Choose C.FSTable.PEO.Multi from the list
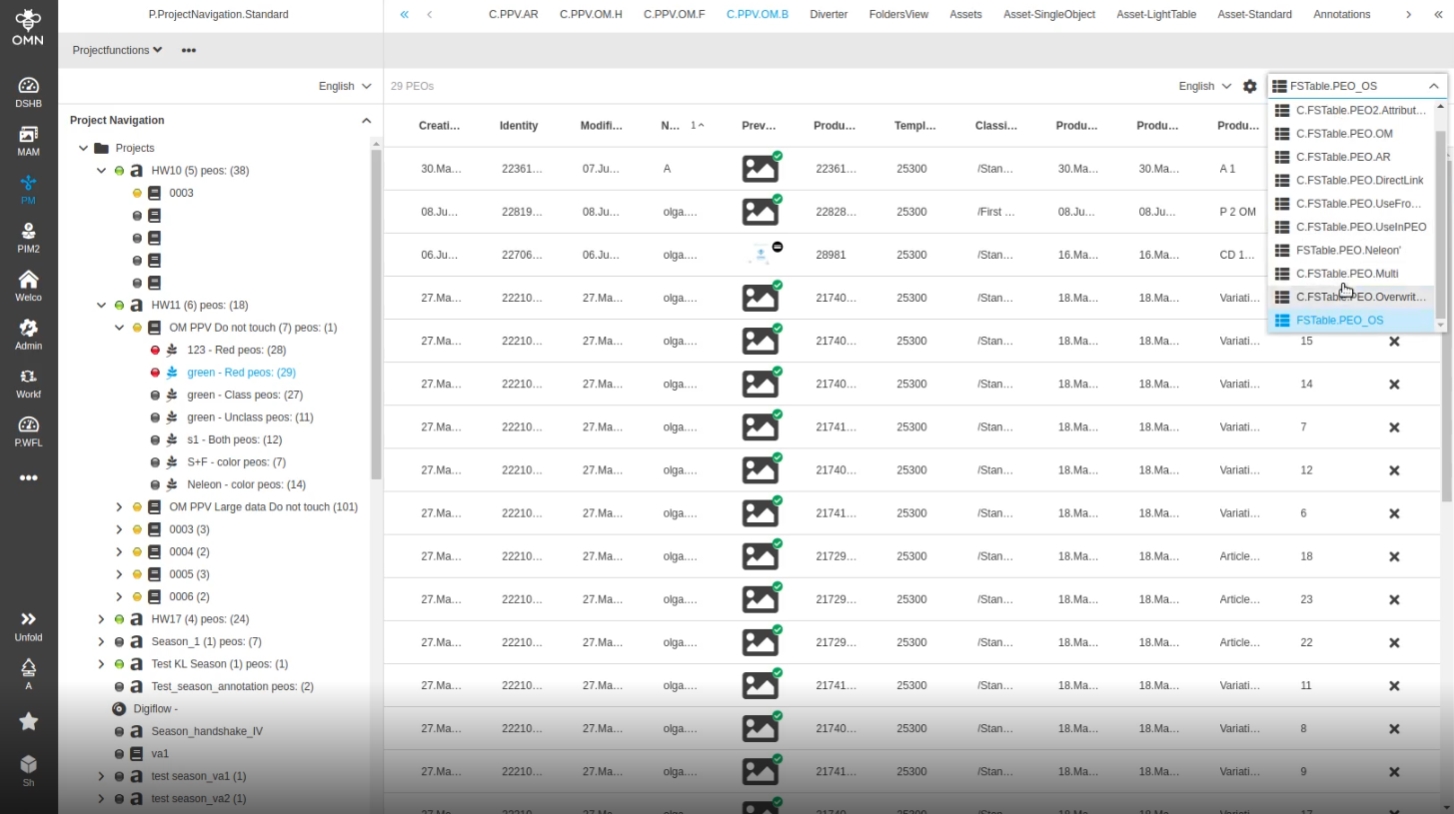The height and width of the screenshot is (814, 1454). [1352, 273]
